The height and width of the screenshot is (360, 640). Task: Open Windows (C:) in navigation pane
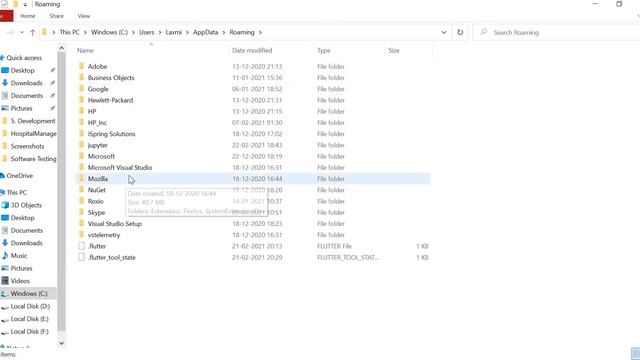click(29, 293)
